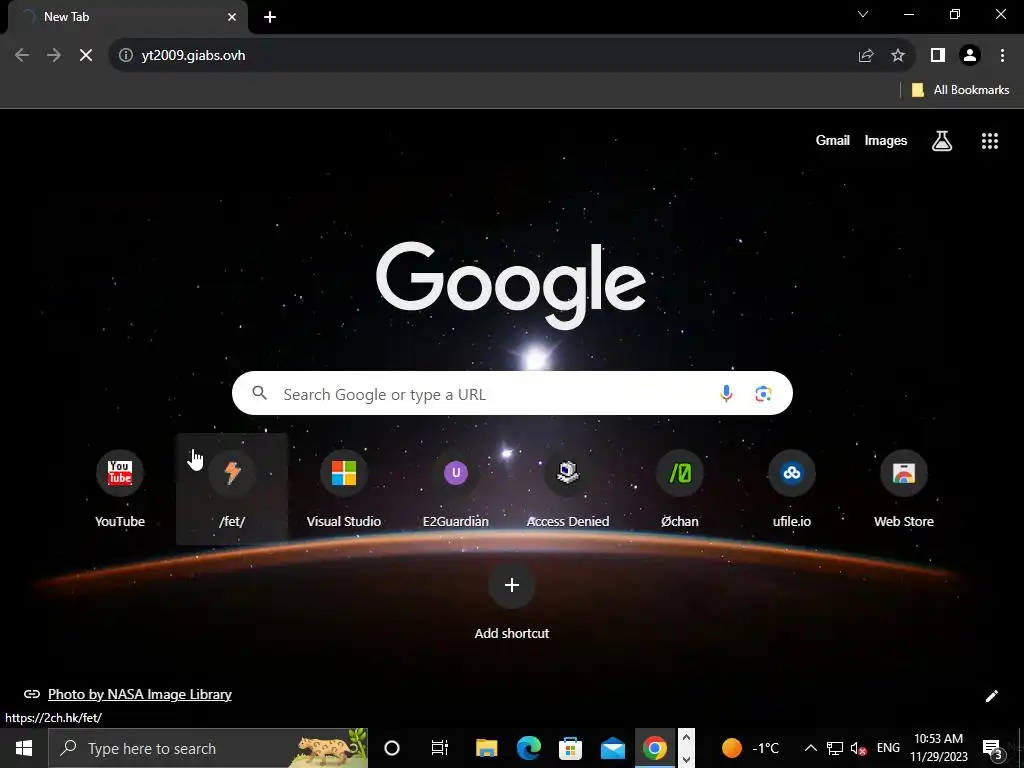Image resolution: width=1024 pixels, height=768 pixels.
Task: Open the Visual Studio shortcut
Action: (x=344, y=488)
